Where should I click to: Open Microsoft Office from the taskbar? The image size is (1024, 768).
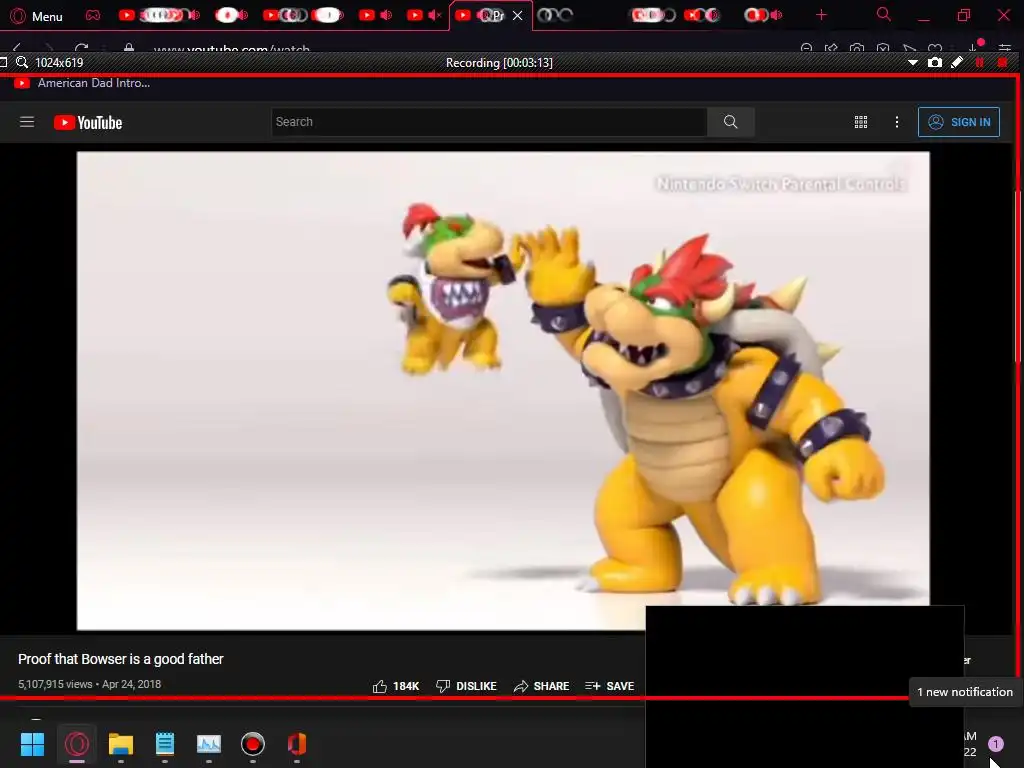pyautogui.click(x=296, y=744)
